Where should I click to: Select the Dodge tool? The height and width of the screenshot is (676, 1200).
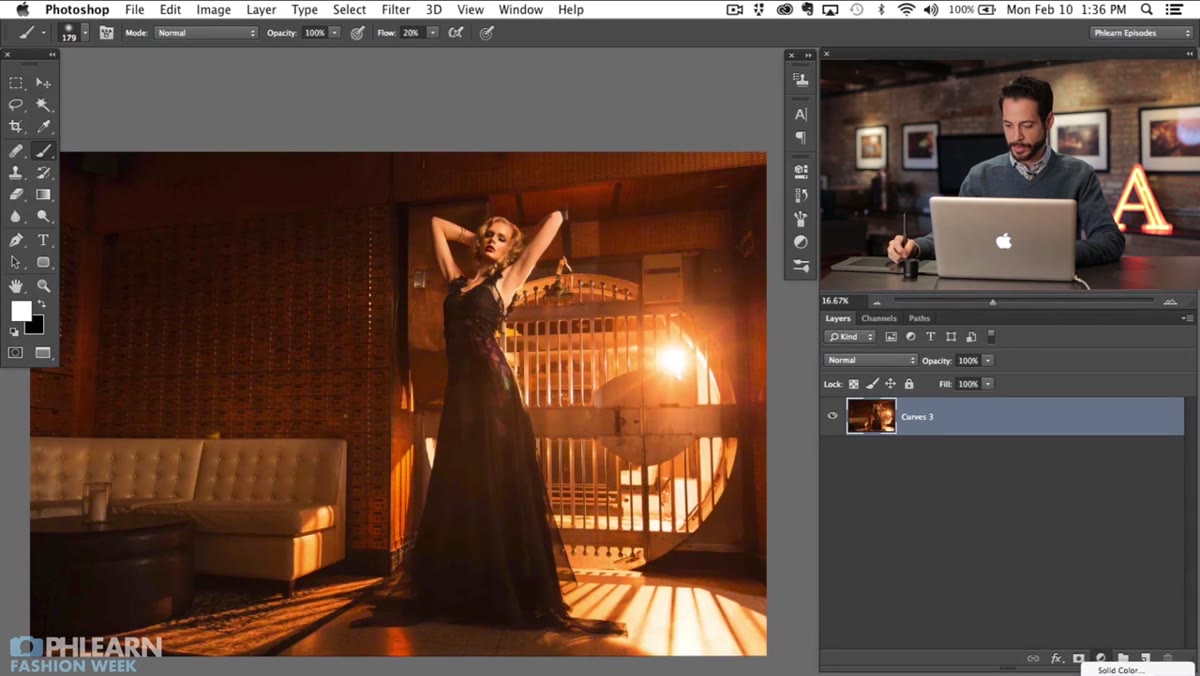pyautogui.click(x=43, y=216)
